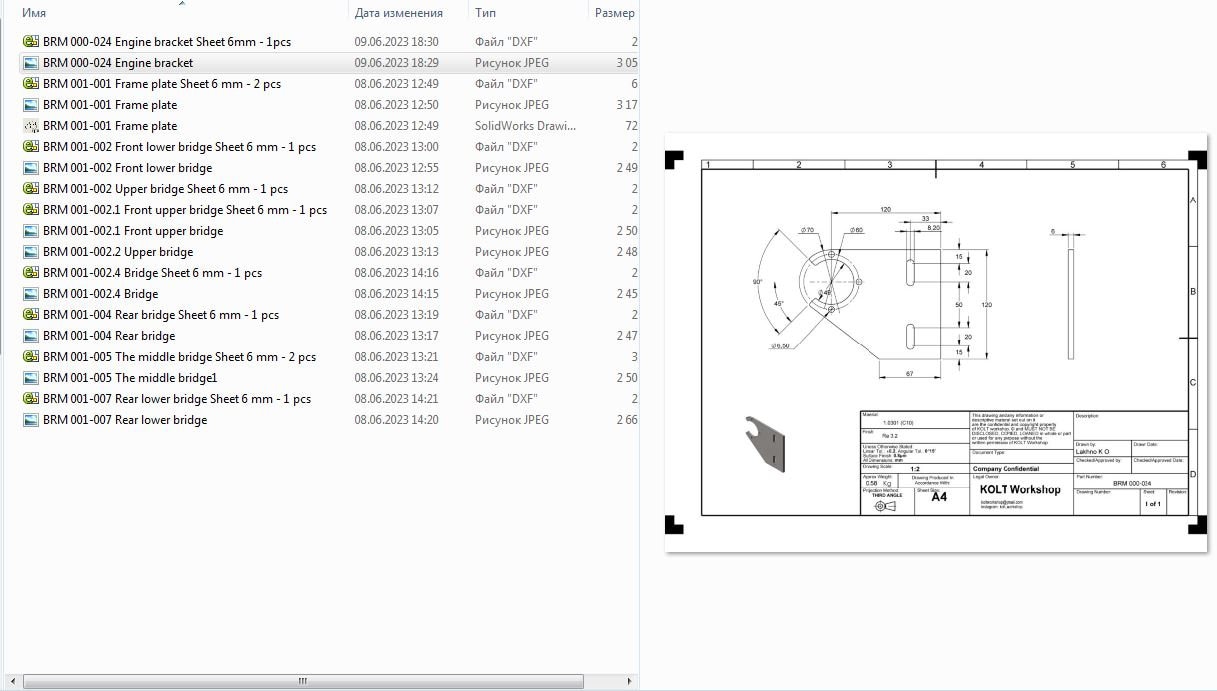Click the JPEG icon for BRM 001-004 Rear bridge

click(28, 335)
